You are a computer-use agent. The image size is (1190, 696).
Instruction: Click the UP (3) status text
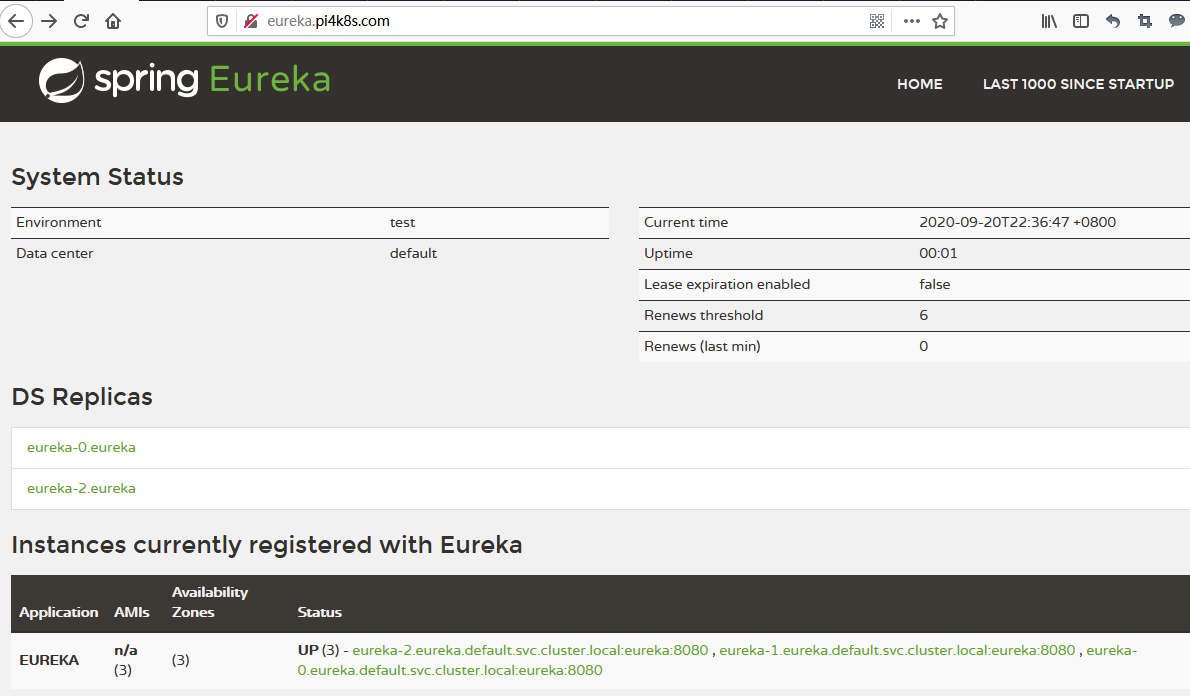[x=318, y=650]
